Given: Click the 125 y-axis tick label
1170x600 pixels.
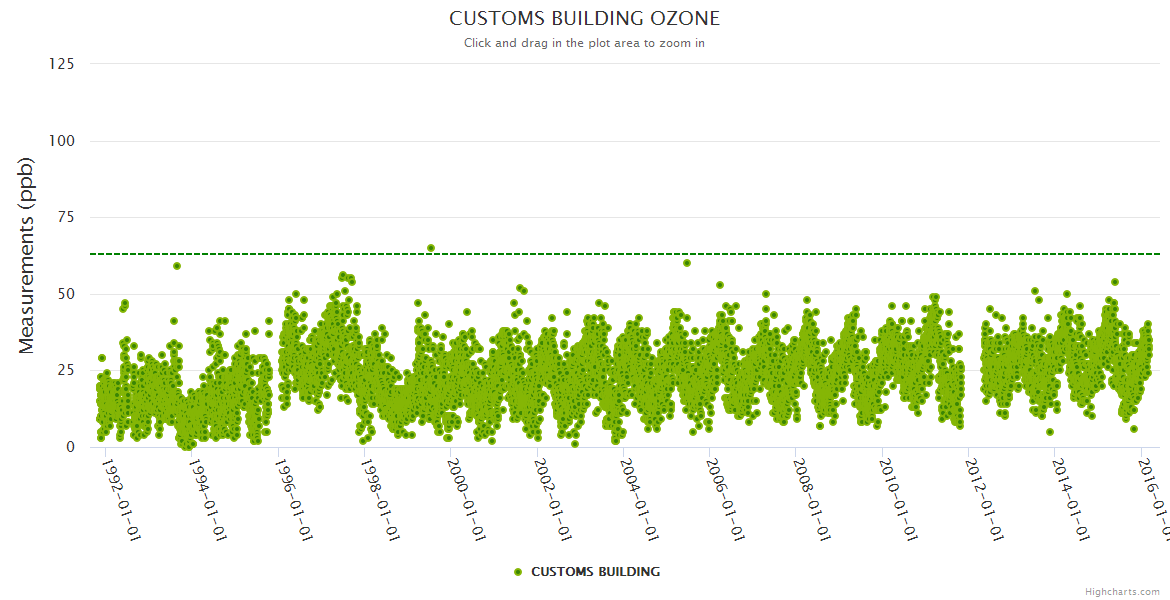Looking at the screenshot, I should pyautogui.click(x=61, y=64).
